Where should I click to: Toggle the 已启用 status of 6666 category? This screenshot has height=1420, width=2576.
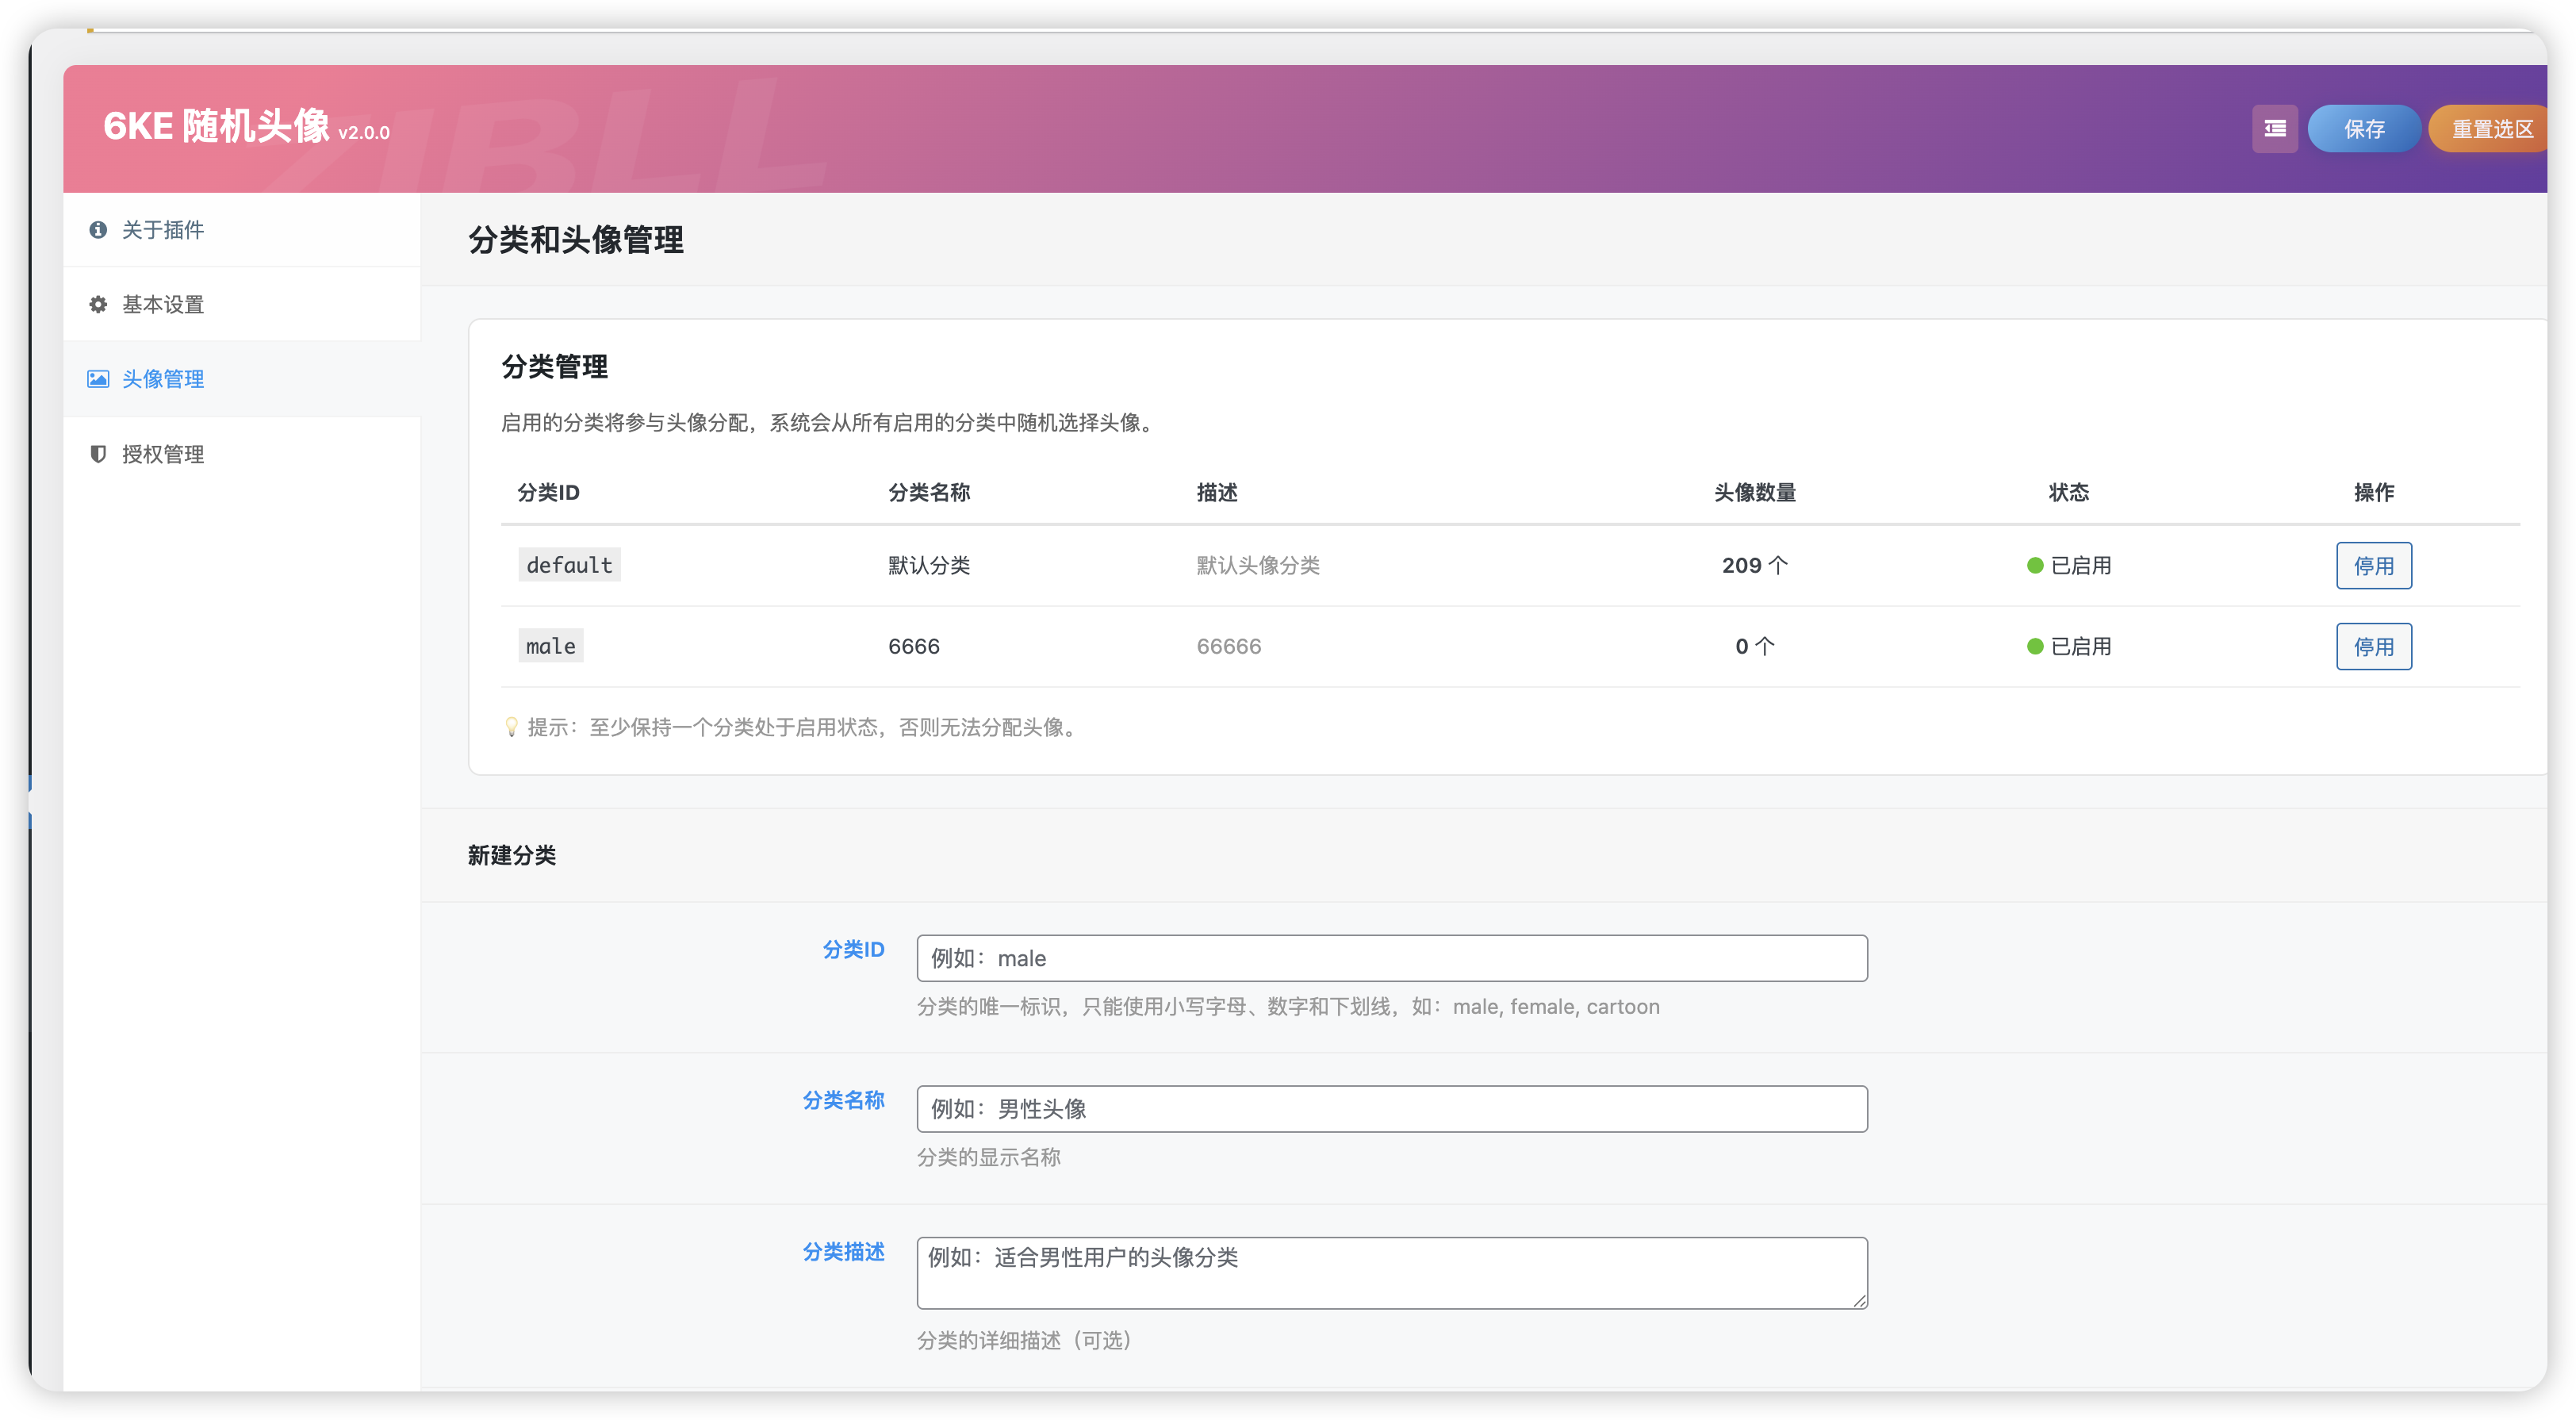[2374, 646]
